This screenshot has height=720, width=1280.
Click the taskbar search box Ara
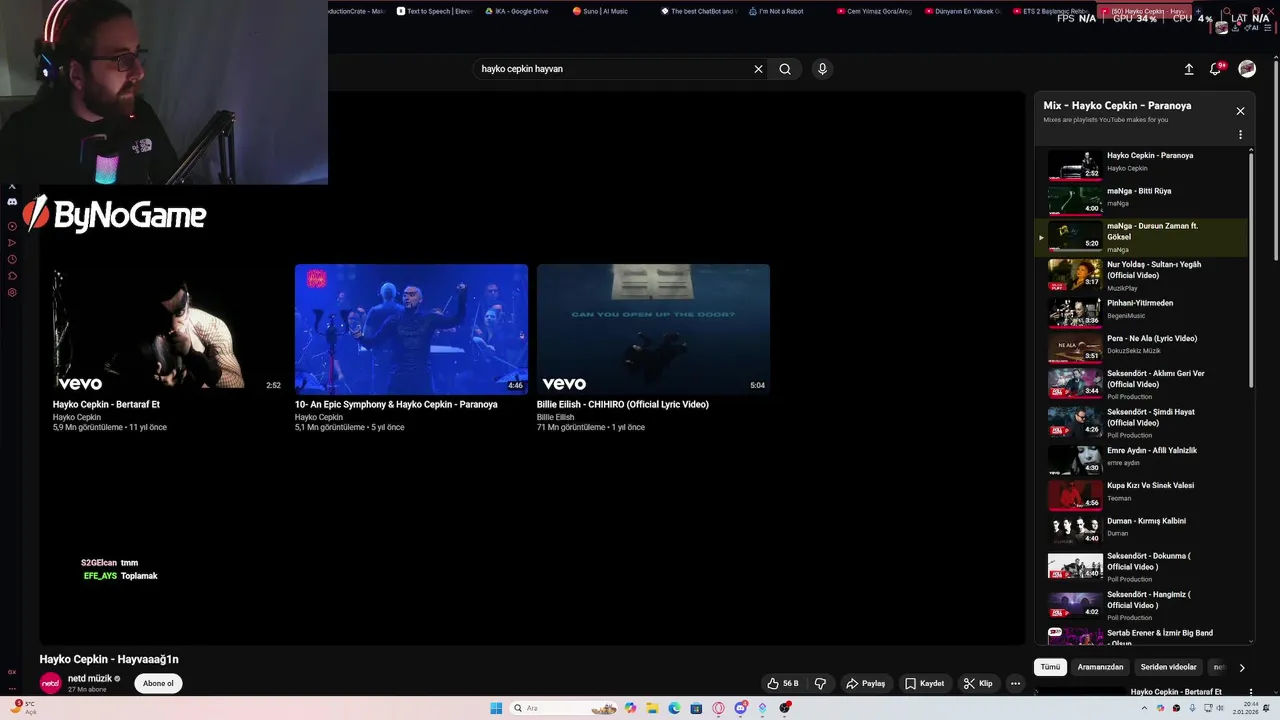(563, 708)
